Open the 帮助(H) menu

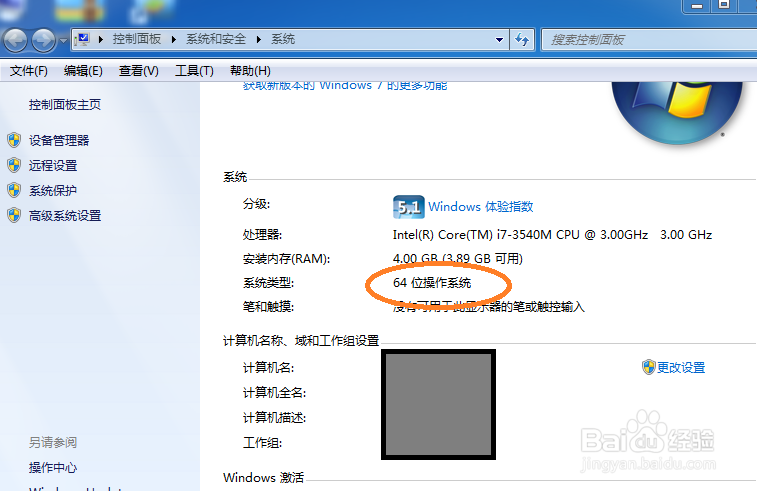(x=250, y=71)
